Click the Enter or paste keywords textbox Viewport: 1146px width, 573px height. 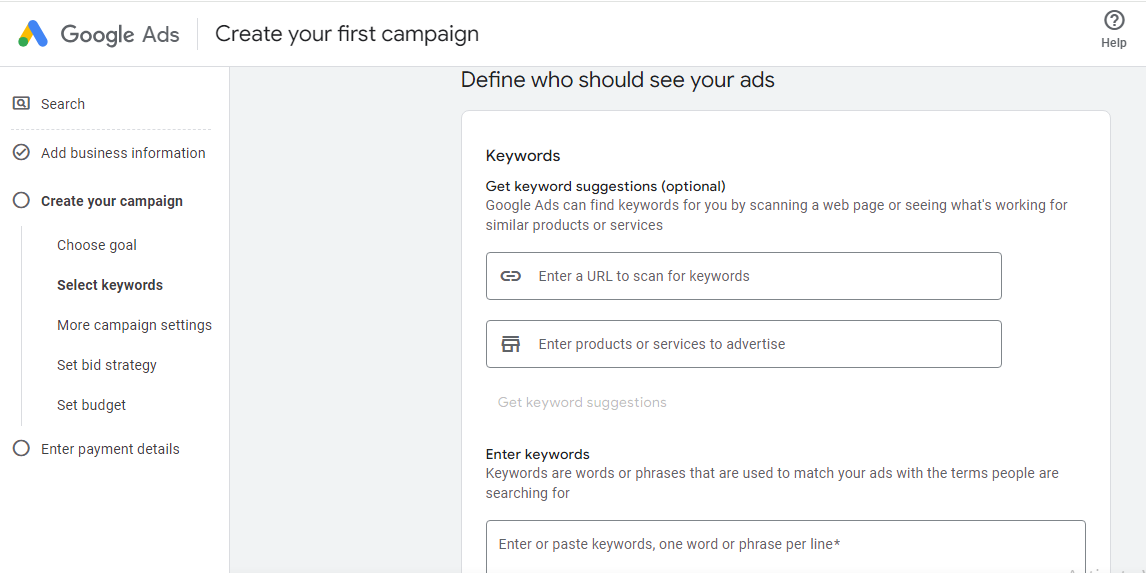pos(785,545)
